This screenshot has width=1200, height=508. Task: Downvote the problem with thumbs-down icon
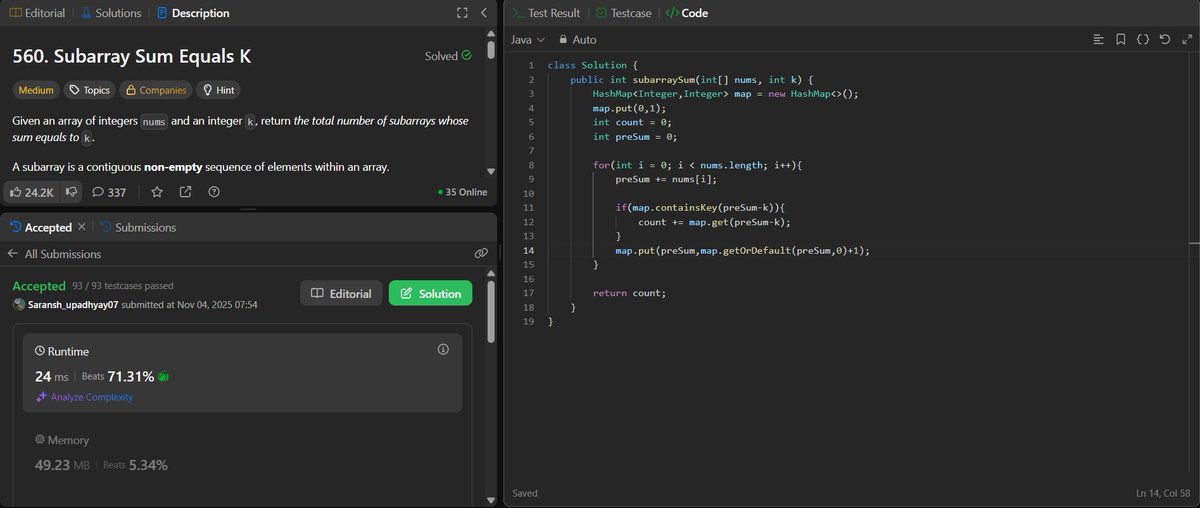point(71,192)
